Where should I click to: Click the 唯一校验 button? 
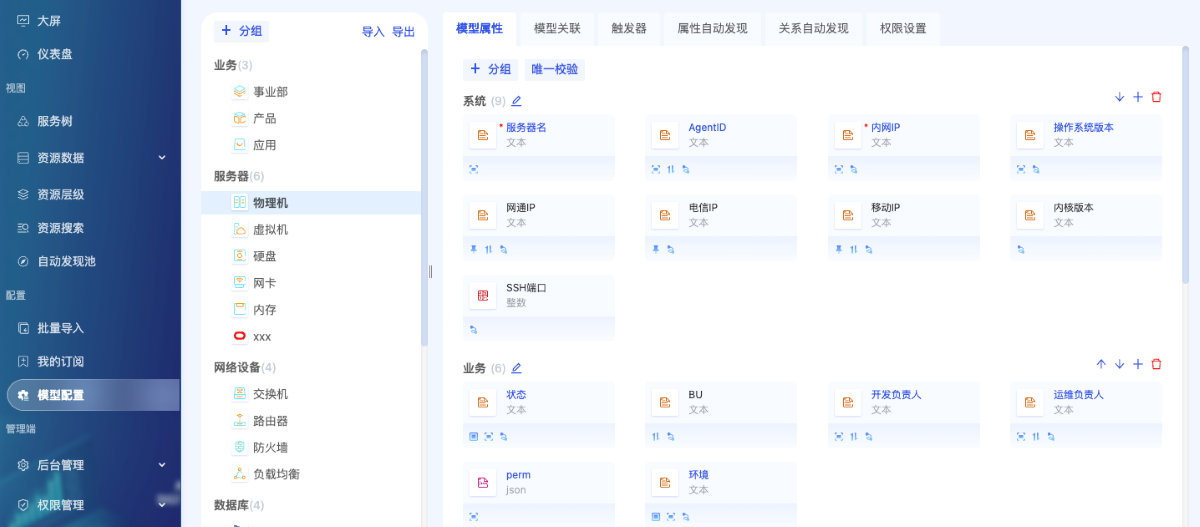coord(554,69)
